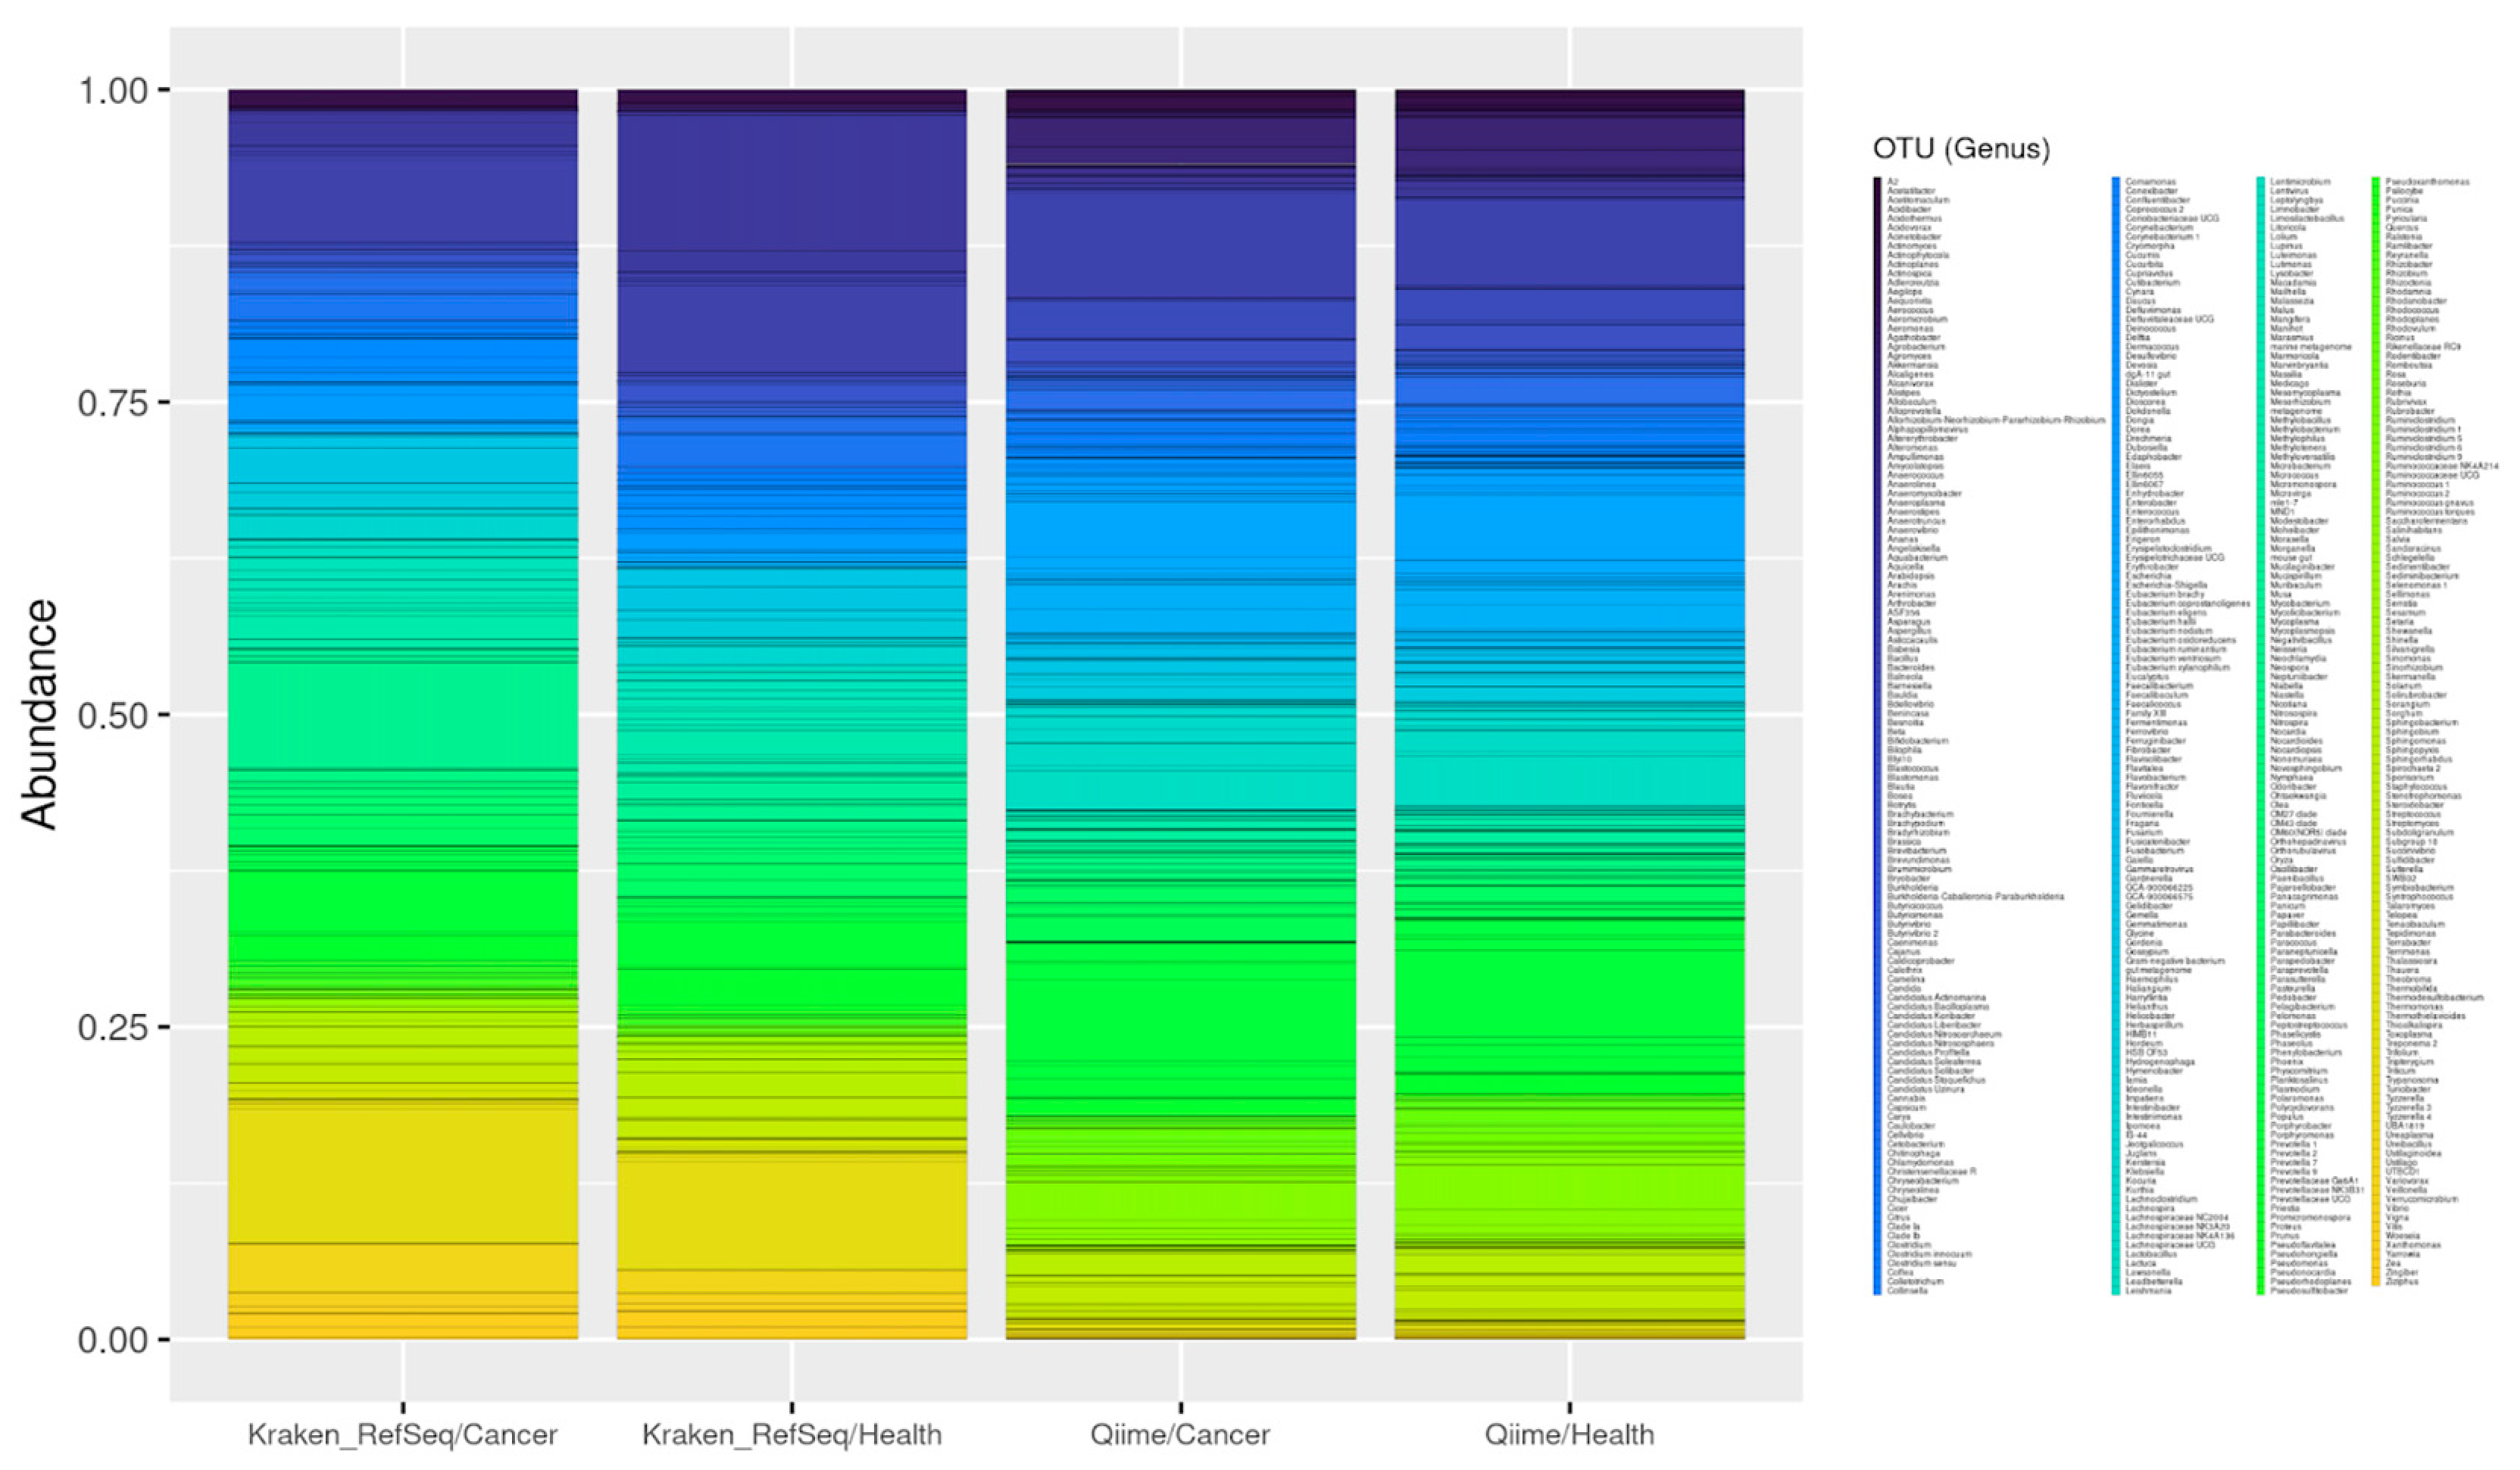This screenshot has width=2520, height=1470.
Task: Click the 0.75 y-axis tick label
Action: tap(112, 403)
